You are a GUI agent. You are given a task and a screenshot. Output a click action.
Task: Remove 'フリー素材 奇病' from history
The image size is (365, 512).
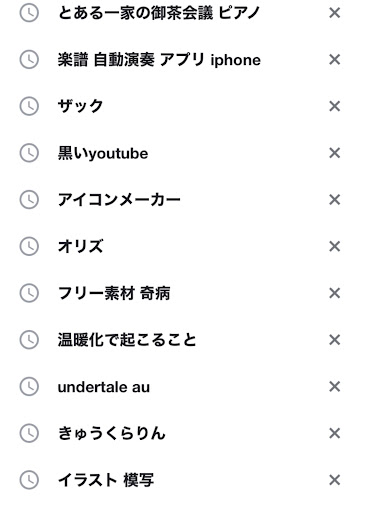tap(334, 293)
